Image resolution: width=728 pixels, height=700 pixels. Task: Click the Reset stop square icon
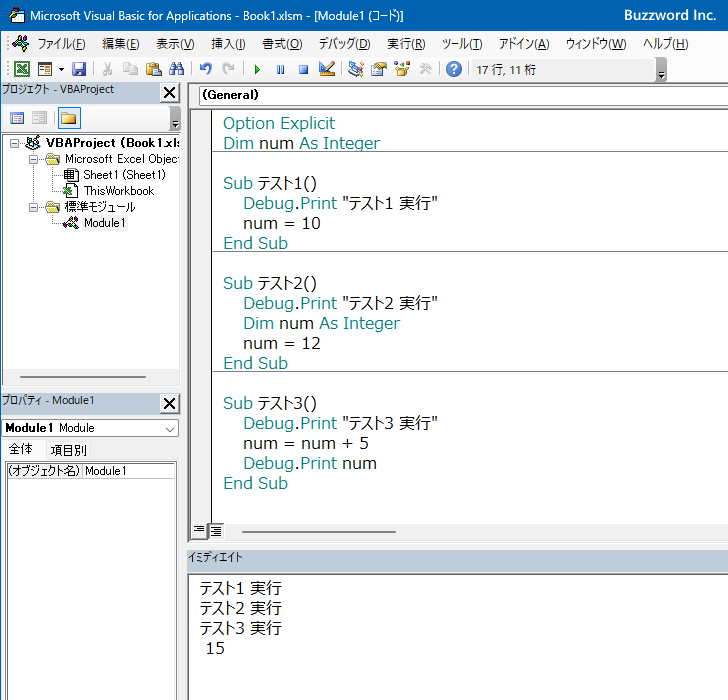point(303,69)
